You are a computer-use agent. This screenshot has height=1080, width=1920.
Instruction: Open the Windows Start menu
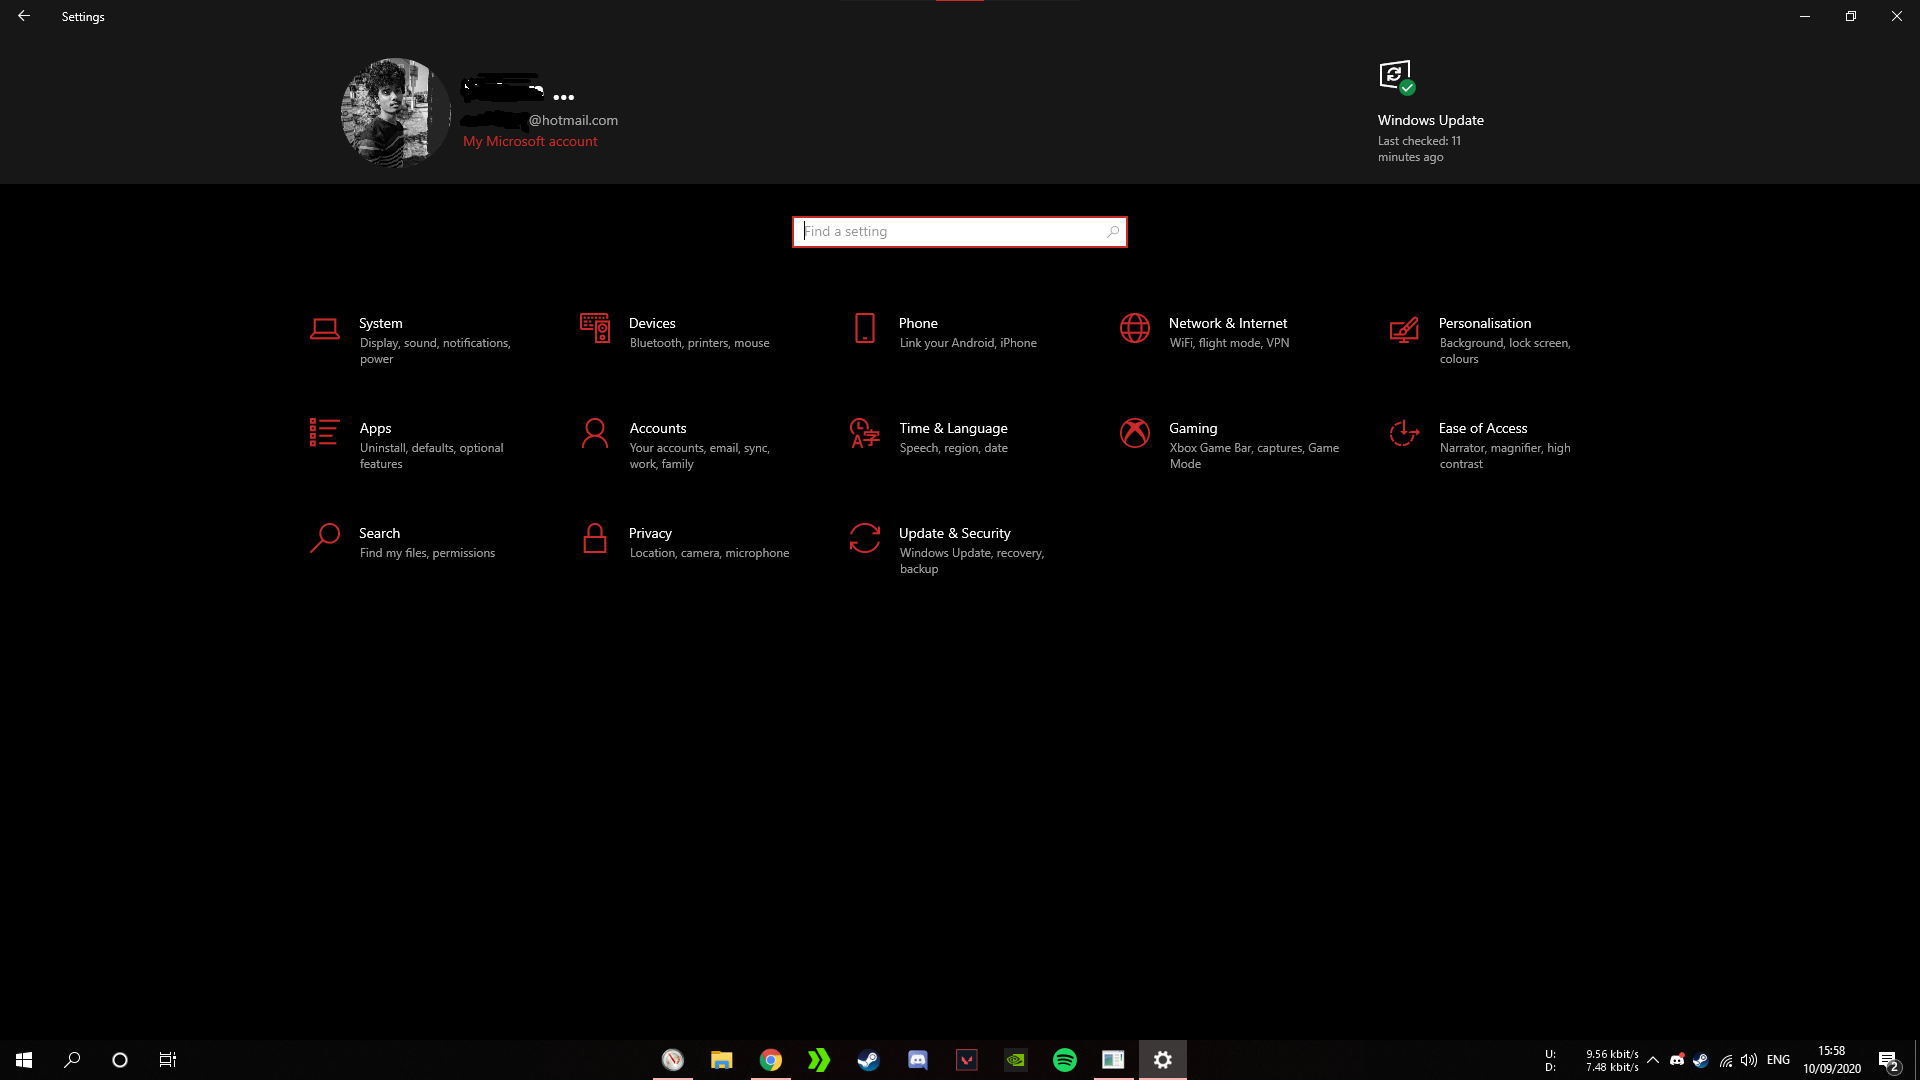pos(24,1060)
